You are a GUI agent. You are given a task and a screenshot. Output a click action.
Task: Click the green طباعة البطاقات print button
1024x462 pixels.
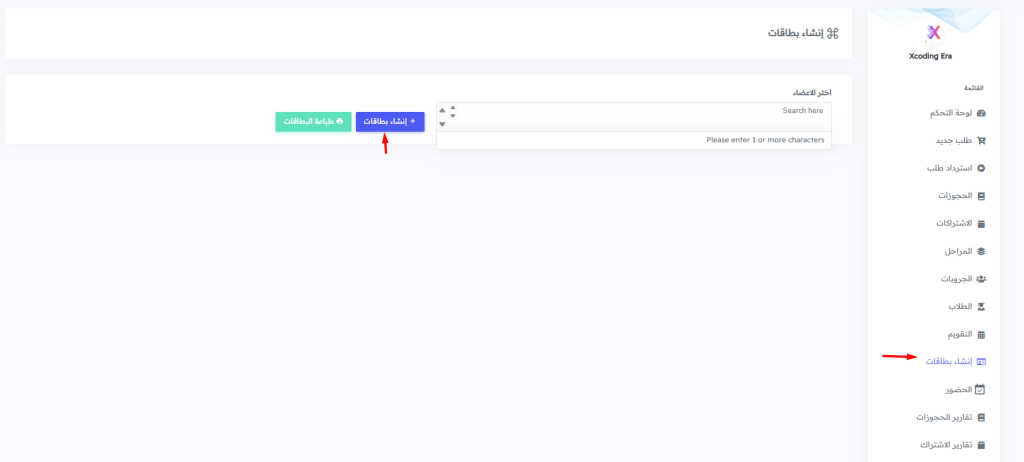coord(313,122)
